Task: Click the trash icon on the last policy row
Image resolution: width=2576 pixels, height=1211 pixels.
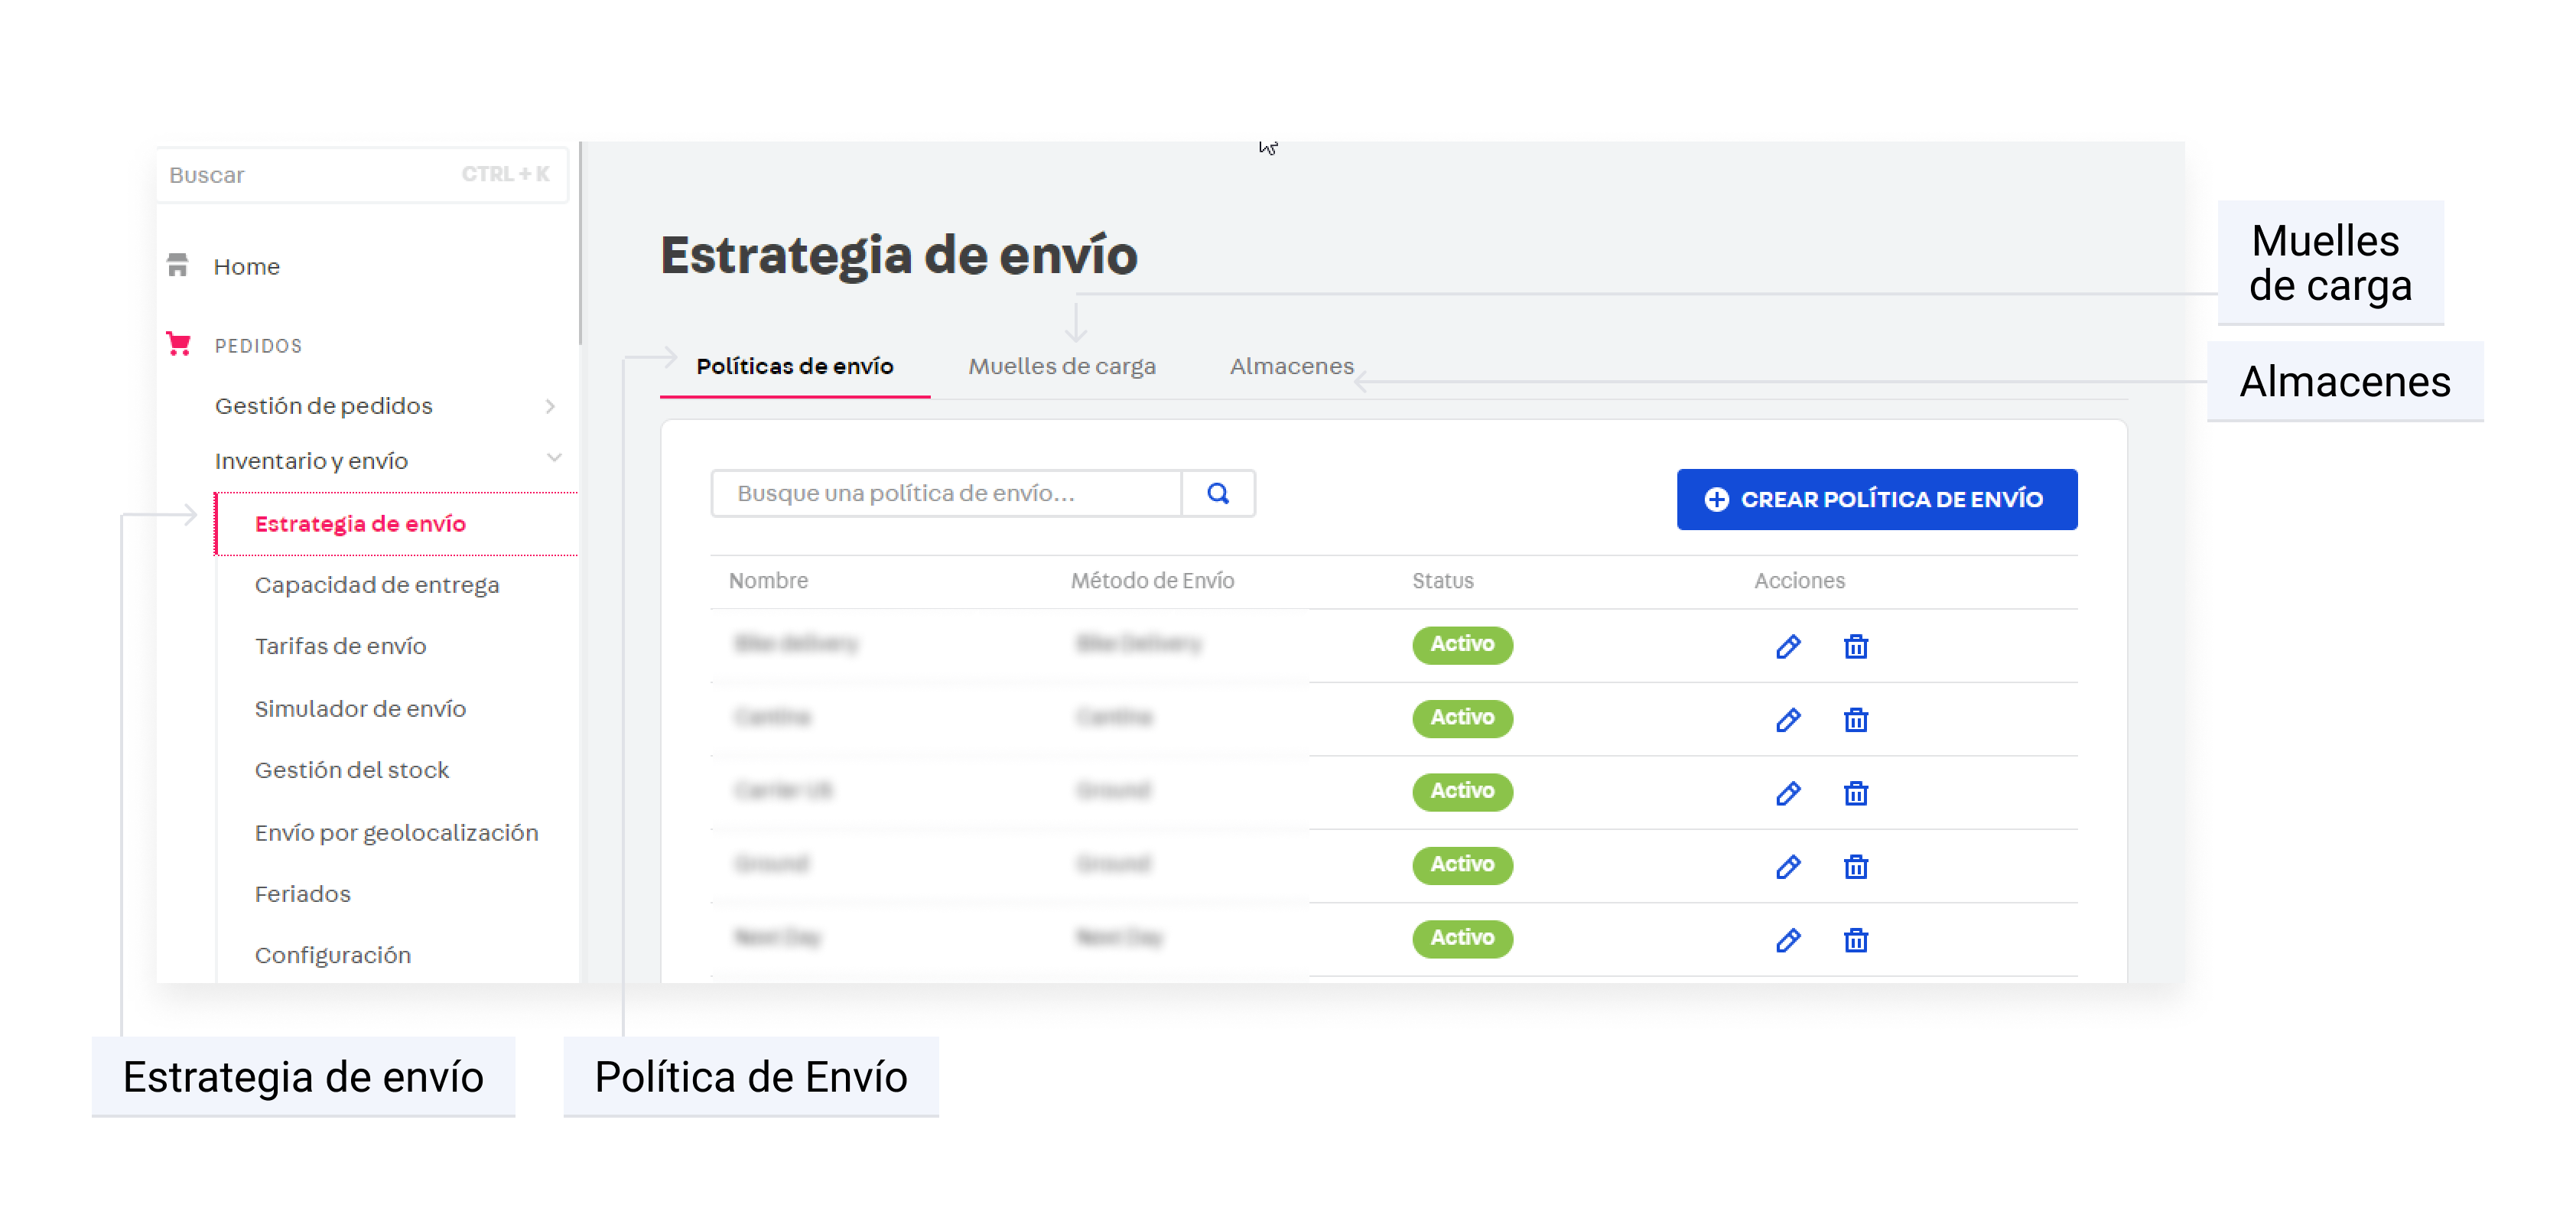Action: click(1855, 940)
